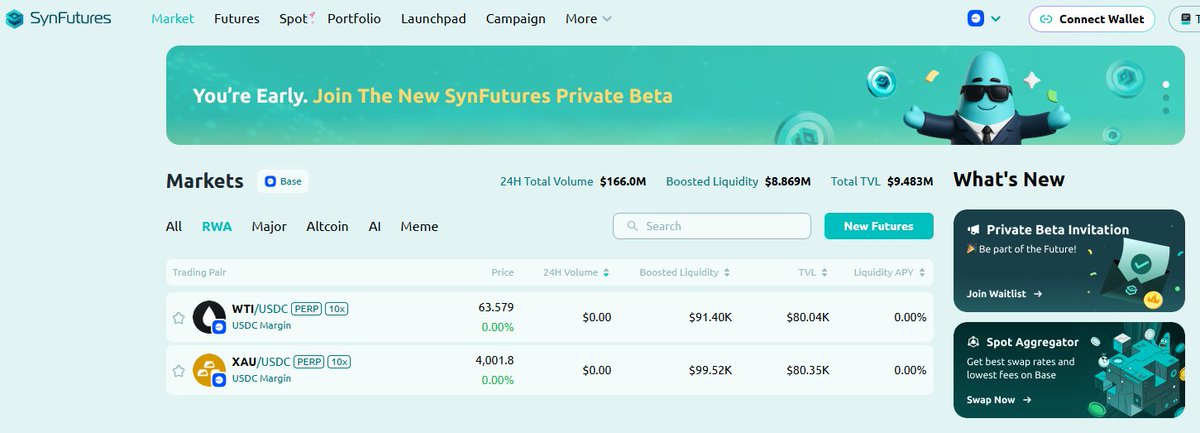The image size is (1200, 433).
Task: Click the SynFutures logo
Action: point(59,19)
